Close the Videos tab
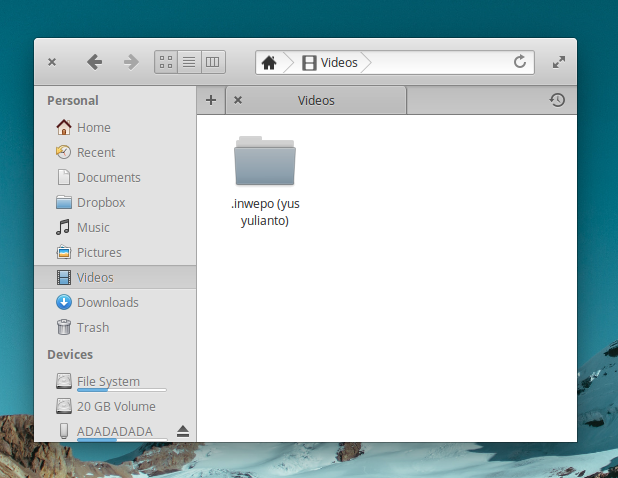This screenshot has height=478, width=618. coord(238,100)
